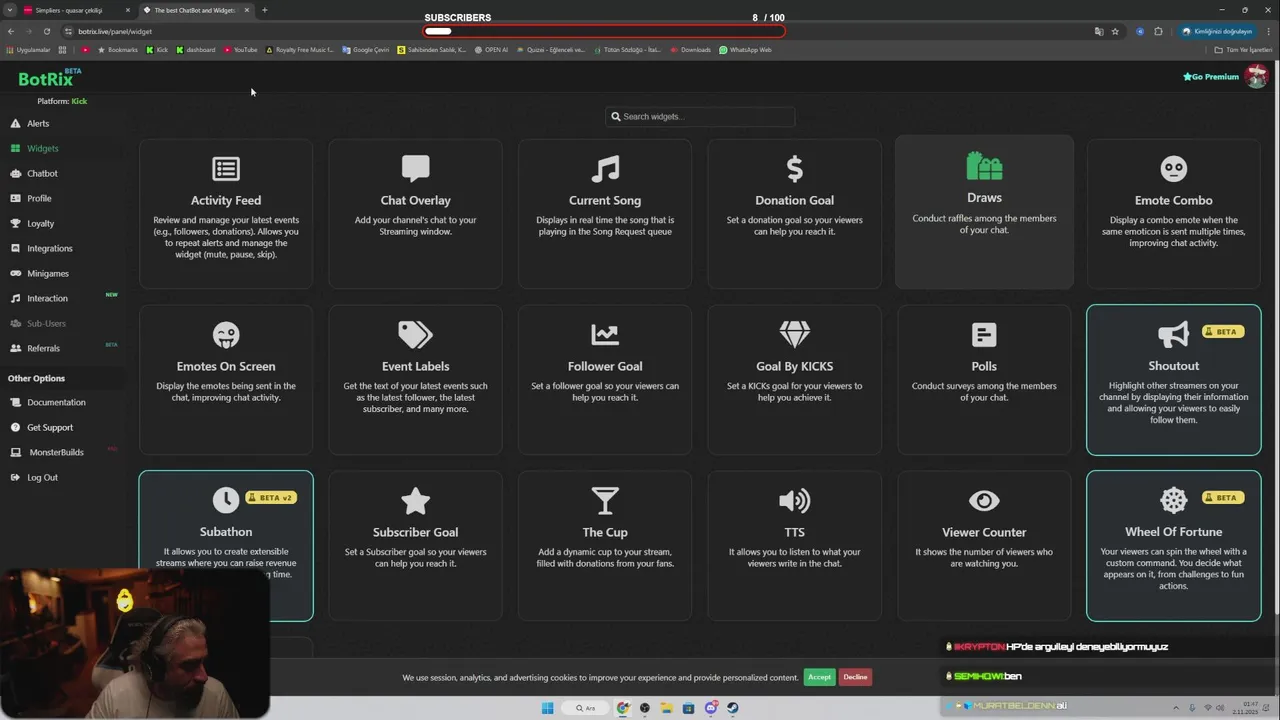
Task: Open Profile in the sidebar
Action: click(x=39, y=199)
